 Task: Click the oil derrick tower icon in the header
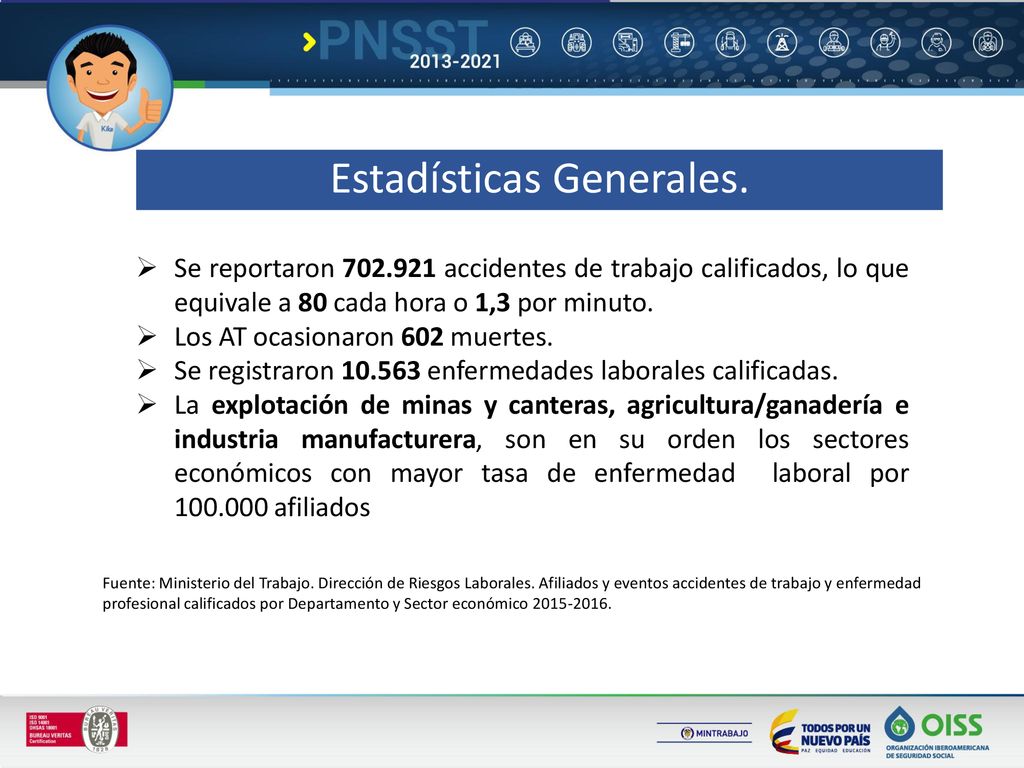pyautogui.click(x=782, y=43)
